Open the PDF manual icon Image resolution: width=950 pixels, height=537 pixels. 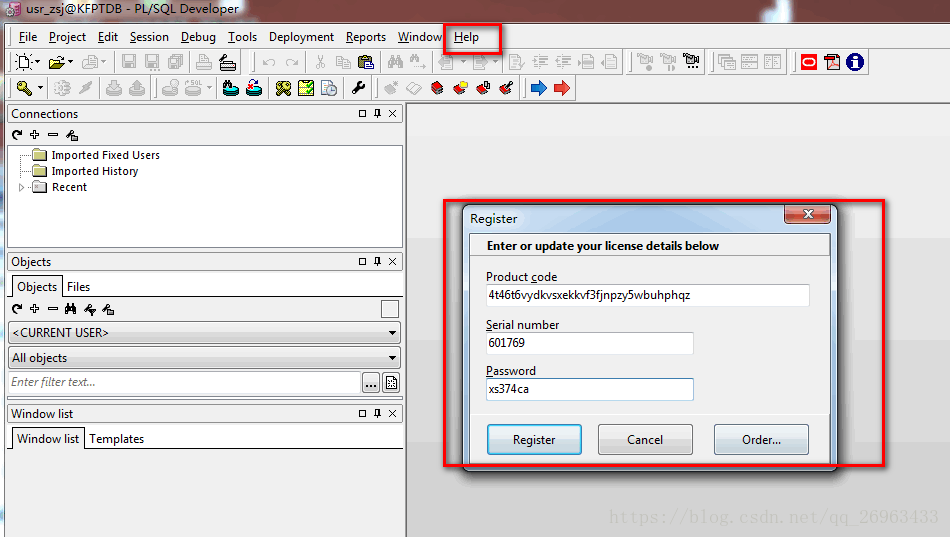click(832, 62)
